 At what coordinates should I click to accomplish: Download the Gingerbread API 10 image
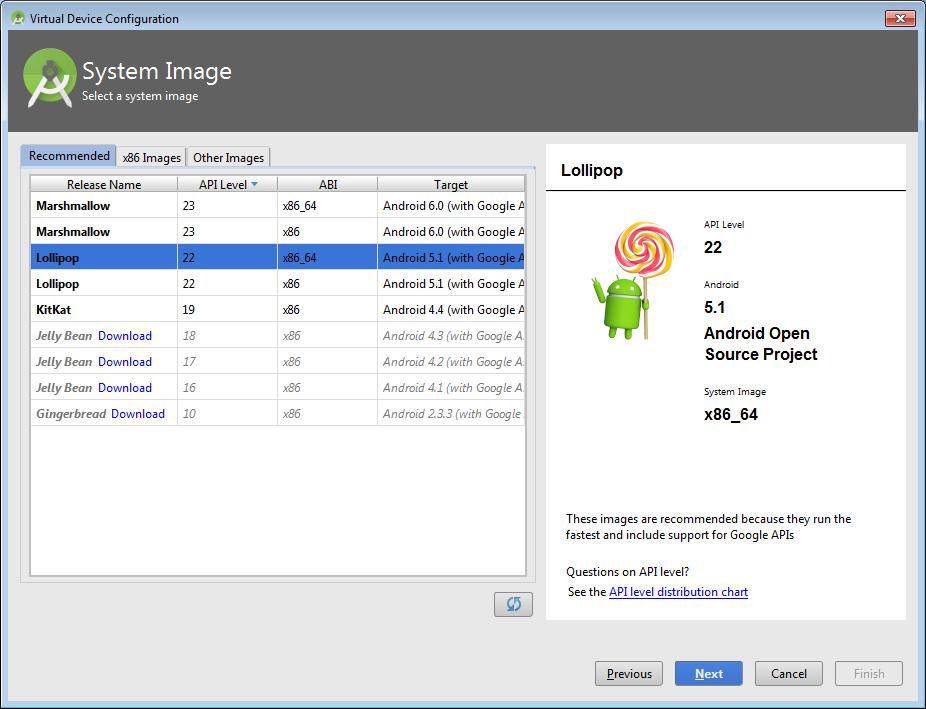[138, 413]
